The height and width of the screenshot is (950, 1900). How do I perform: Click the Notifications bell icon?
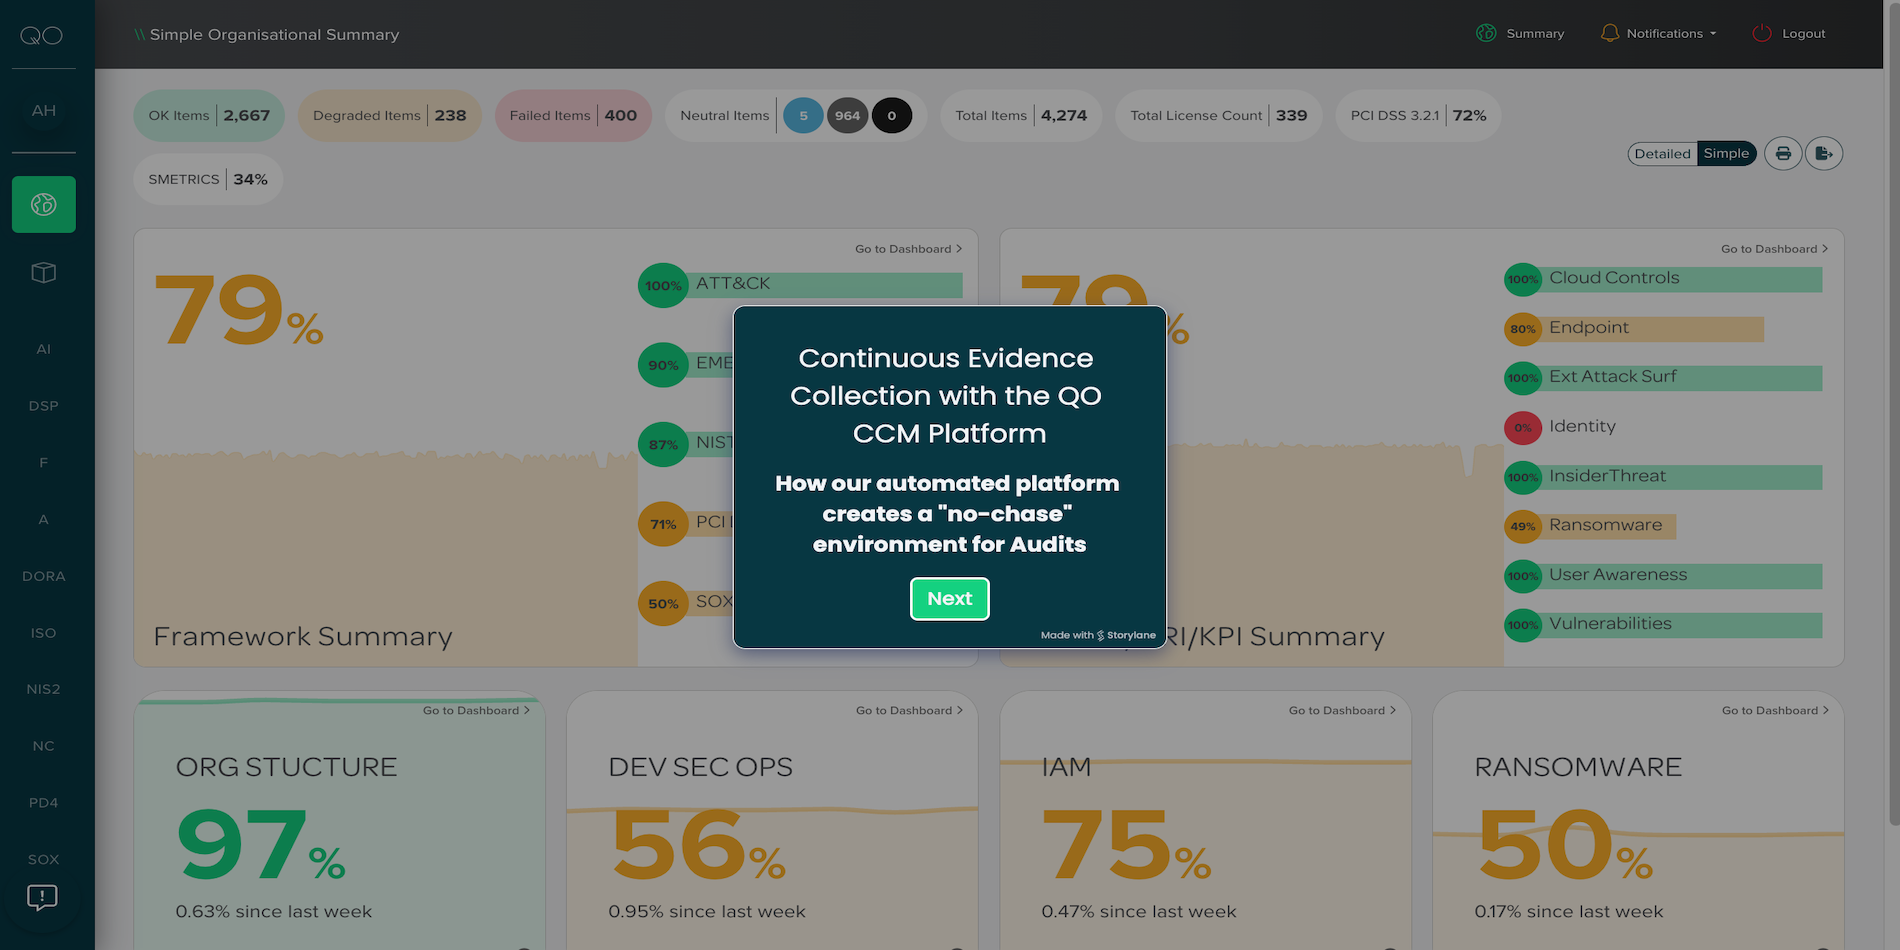click(1609, 33)
